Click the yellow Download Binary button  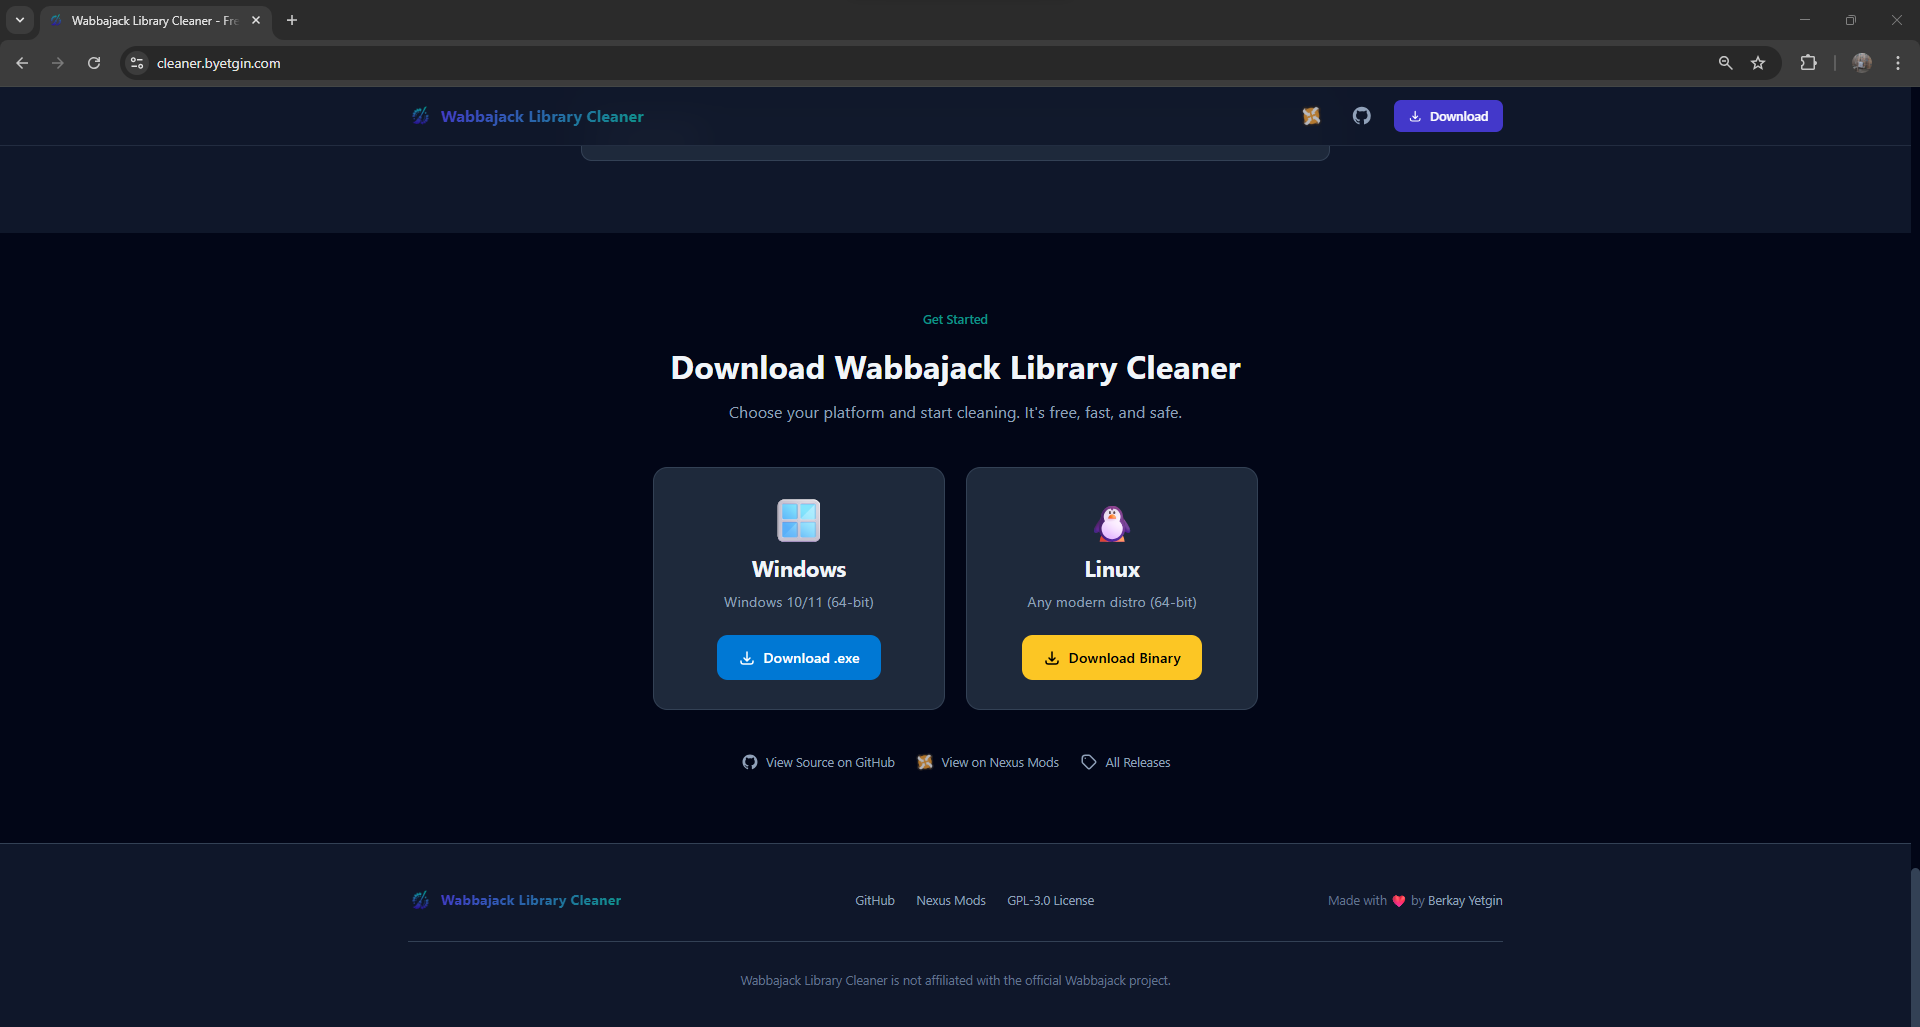(1111, 658)
